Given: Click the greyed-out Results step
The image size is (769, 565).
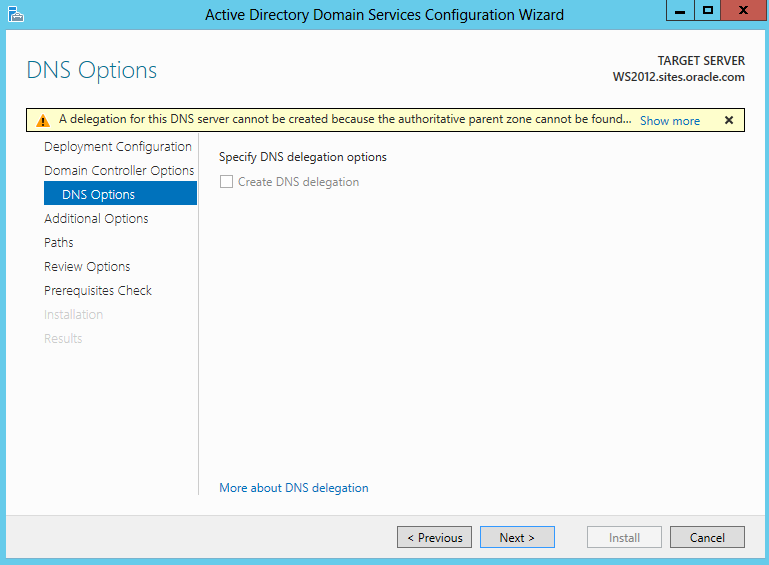Looking at the screenshot, I should pos(63,339).
